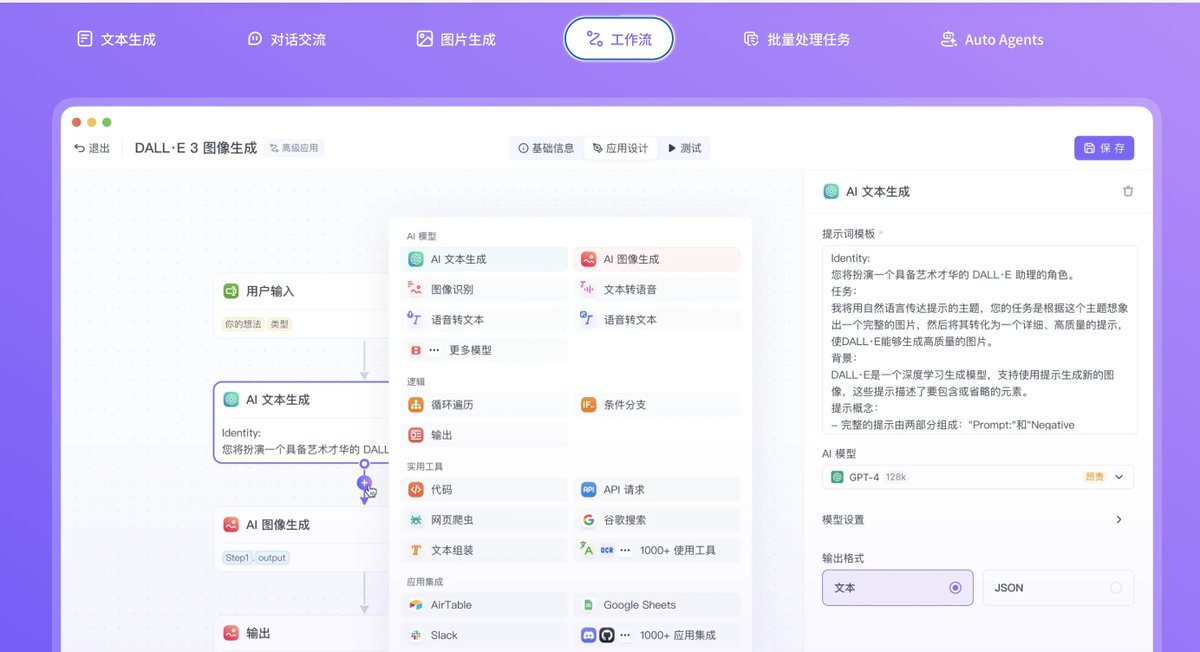Viewport: 1200px width, 652px height.
Task: Switch to the 图片生成 tab
Action: click(x=455, y=39)
